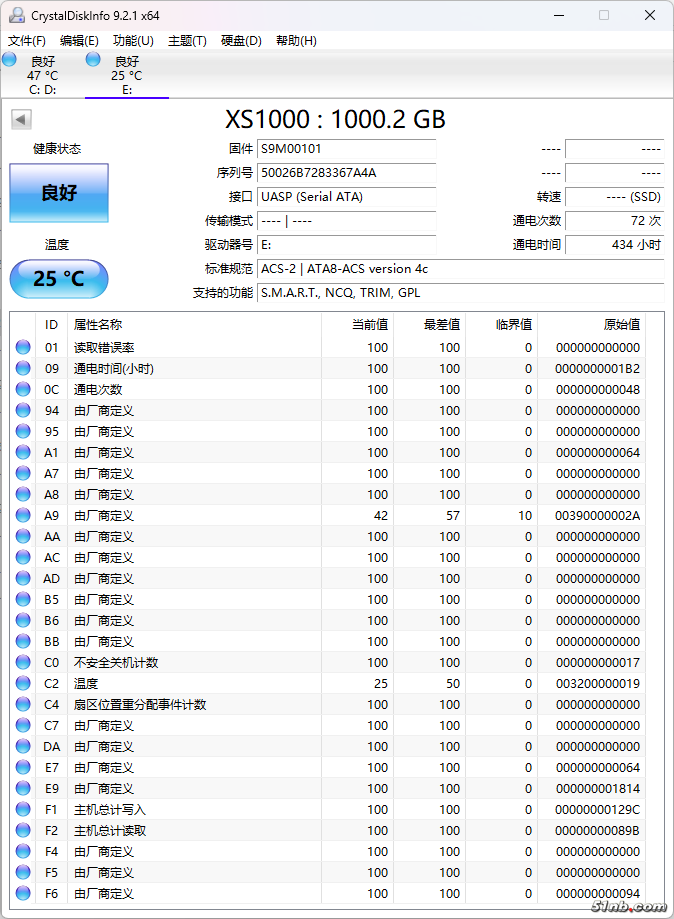Click the previous disk arrow button
This screenshot has width=674, height=919.
click(21, 120)
